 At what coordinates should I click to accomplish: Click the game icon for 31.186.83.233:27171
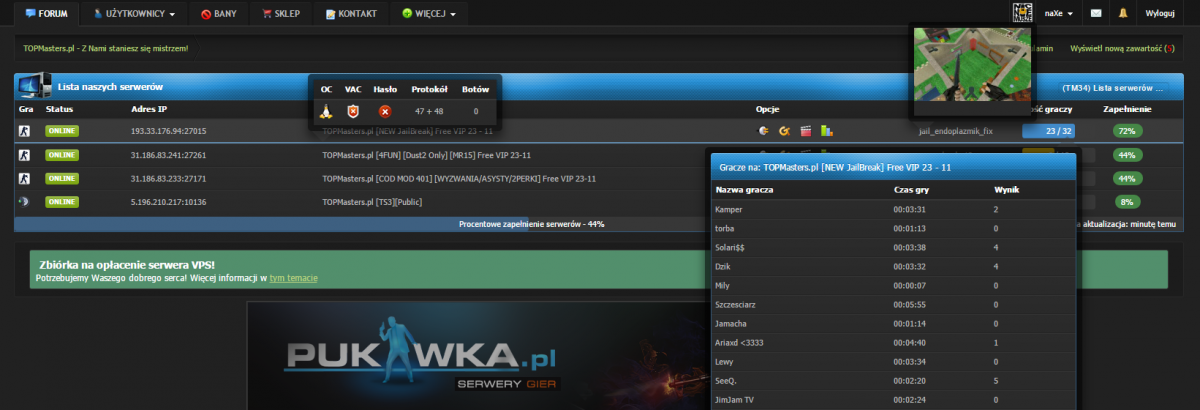(24, 178)
